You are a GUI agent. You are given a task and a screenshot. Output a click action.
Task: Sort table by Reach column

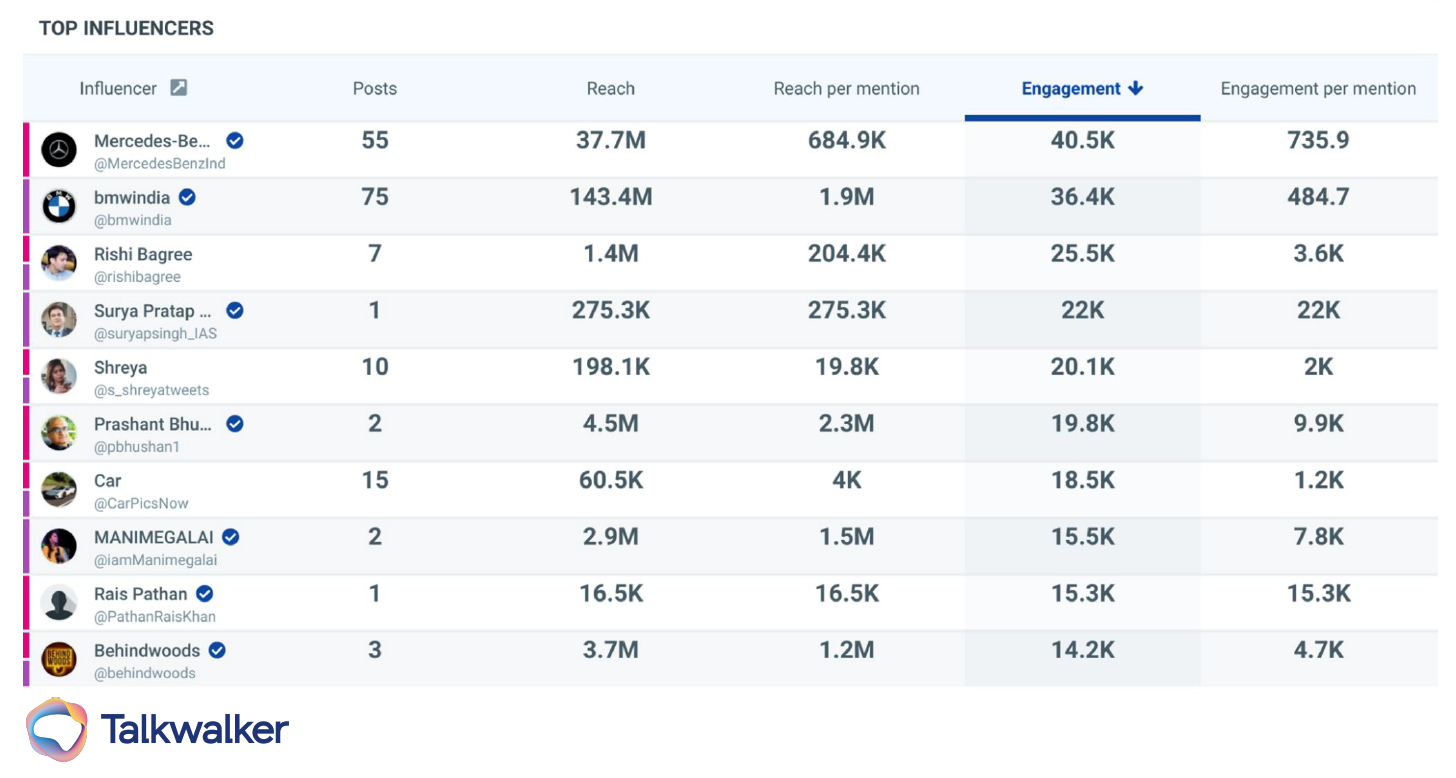610,88
